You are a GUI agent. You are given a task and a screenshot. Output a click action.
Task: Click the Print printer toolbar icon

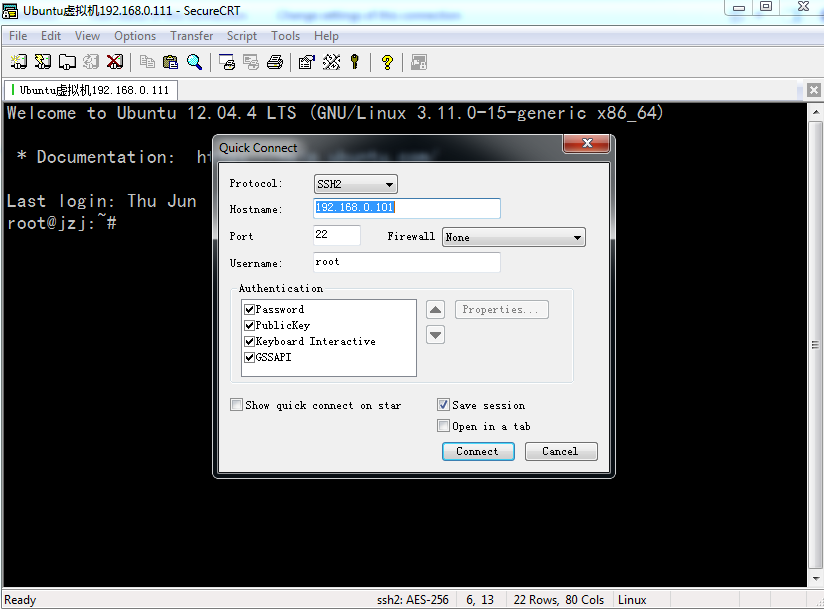(x=275, y=62)
